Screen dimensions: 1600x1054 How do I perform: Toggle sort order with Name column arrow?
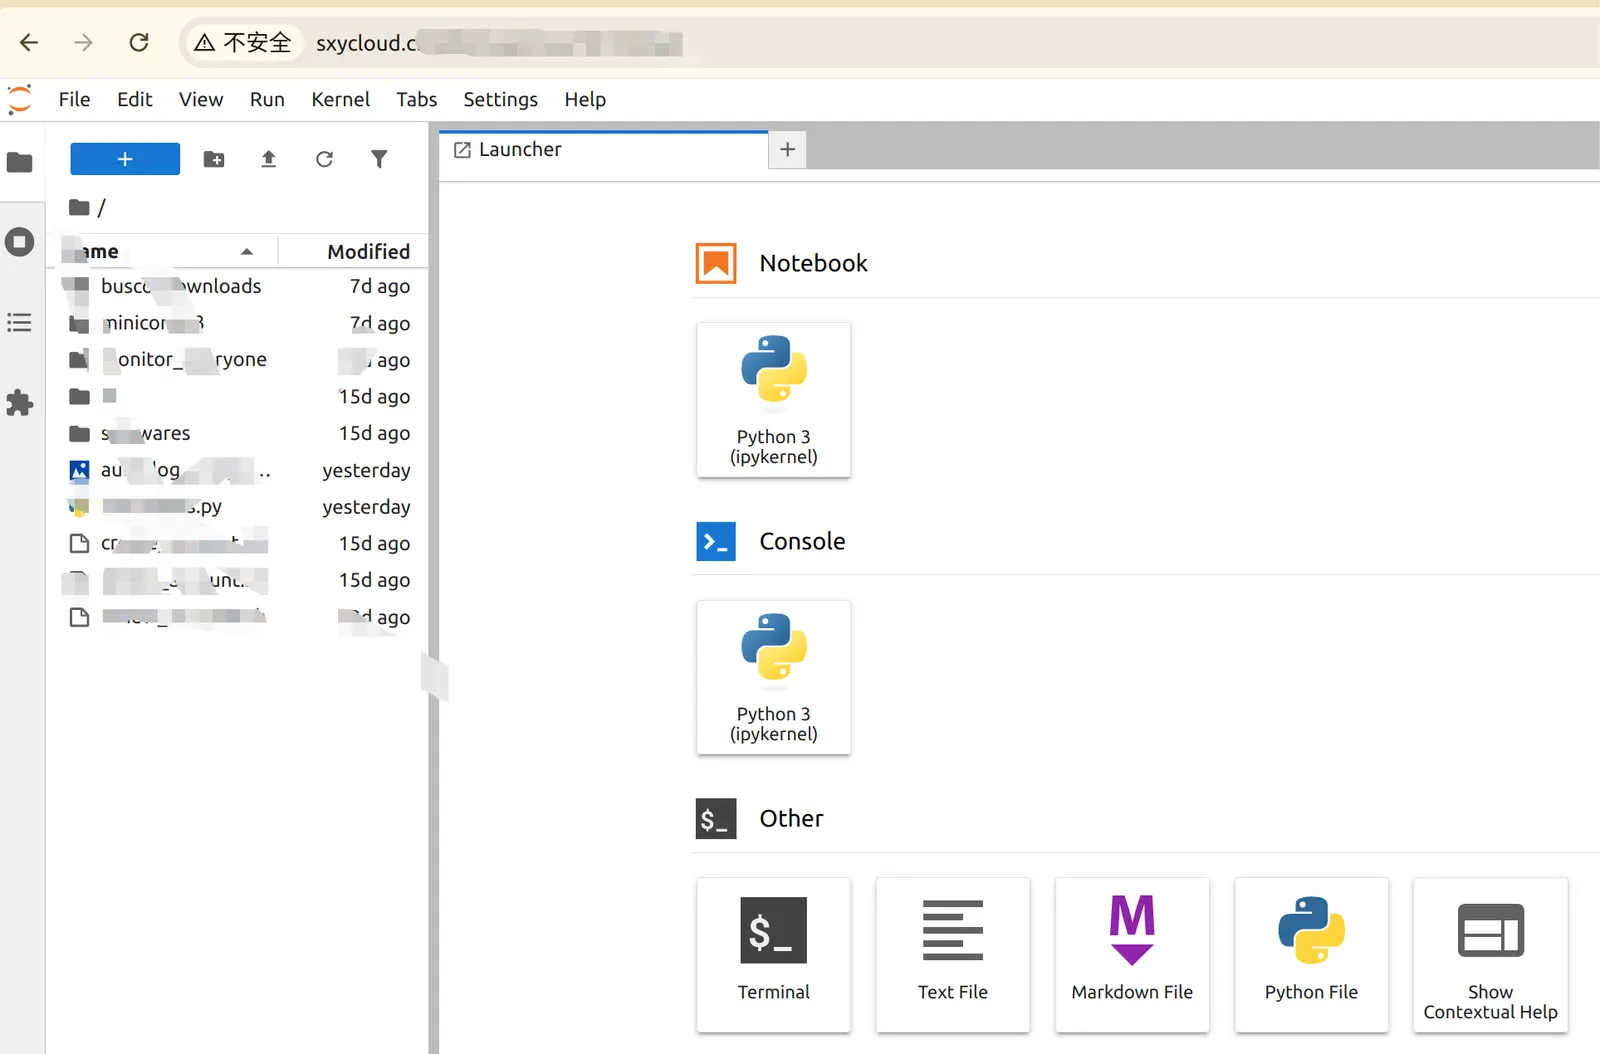[246, 252]
